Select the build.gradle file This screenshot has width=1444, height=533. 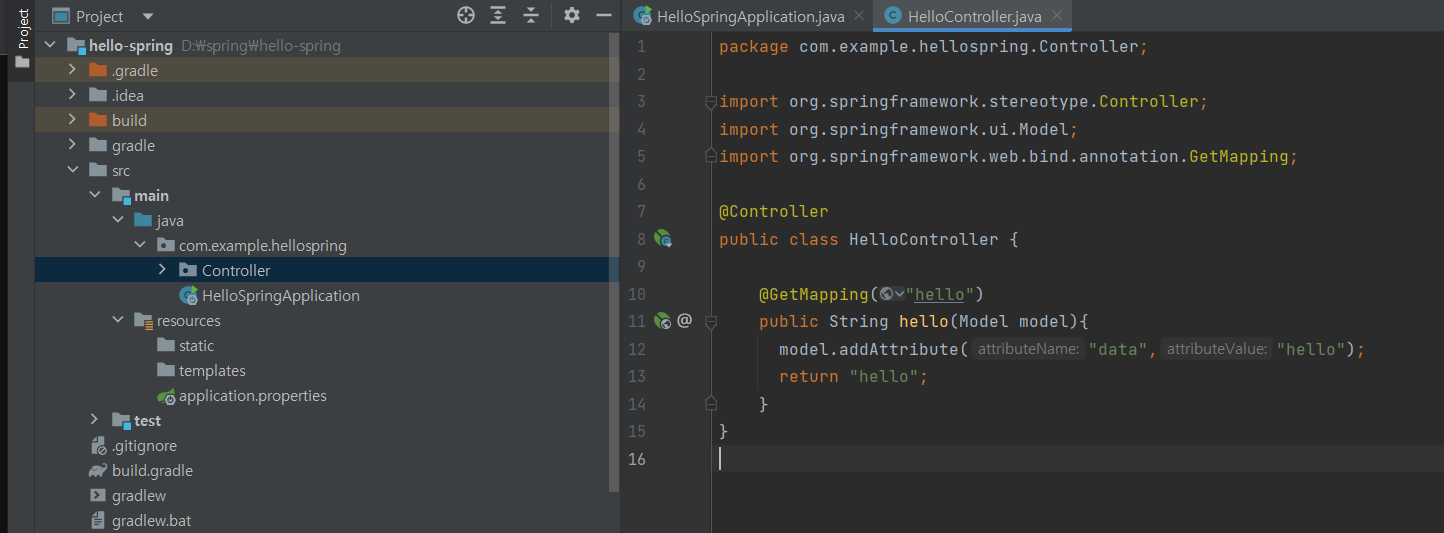tap(153, 471)
